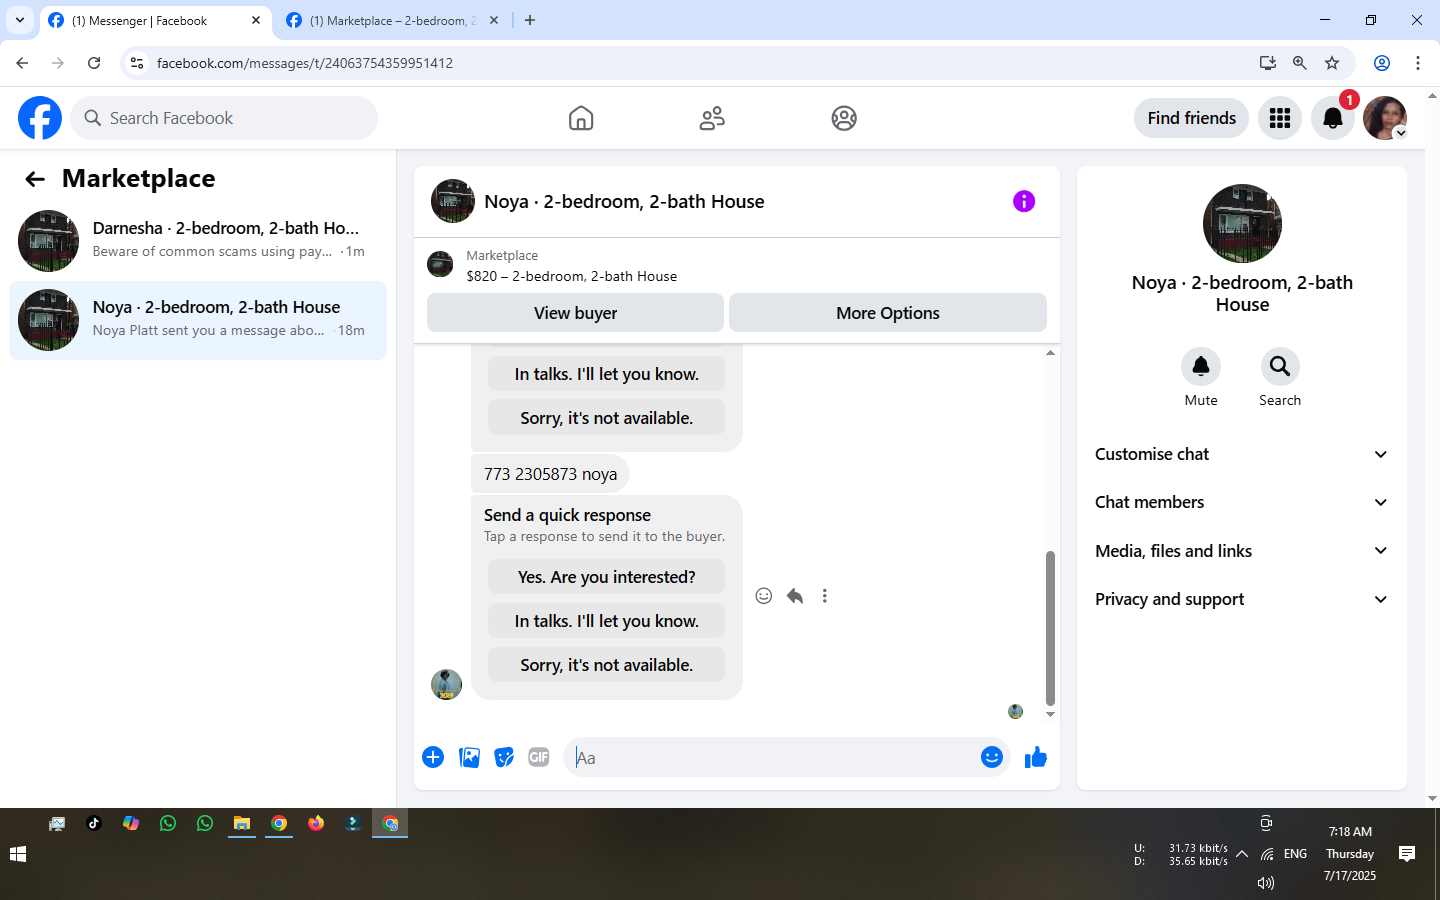
Task: Switch to Marketplace 2-bedroom tab
Action: (392, 21)
